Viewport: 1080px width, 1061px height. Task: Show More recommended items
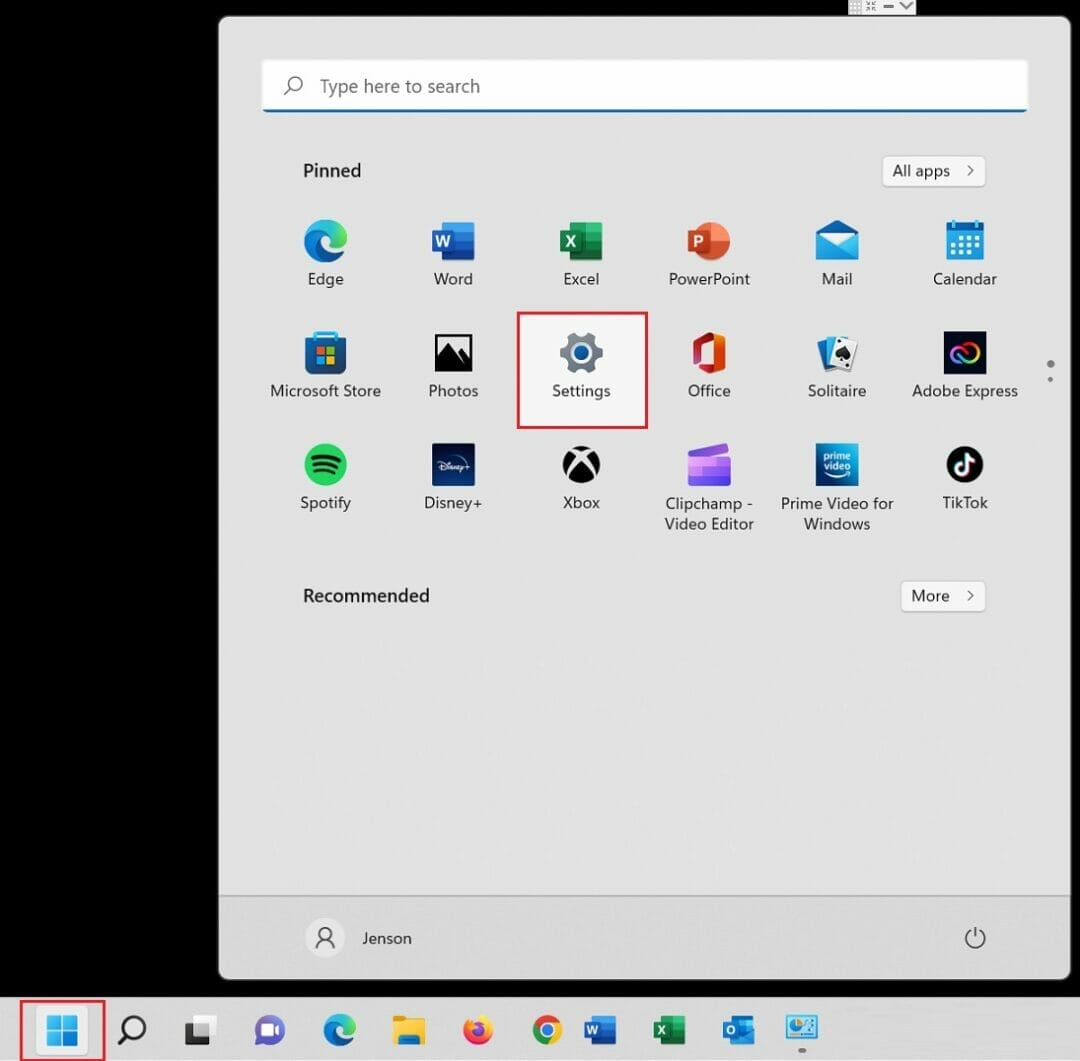click(x=941, y=596)
